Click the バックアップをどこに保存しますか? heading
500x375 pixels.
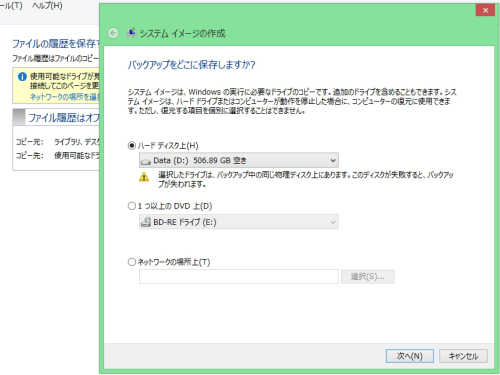(x=191, y=64)
